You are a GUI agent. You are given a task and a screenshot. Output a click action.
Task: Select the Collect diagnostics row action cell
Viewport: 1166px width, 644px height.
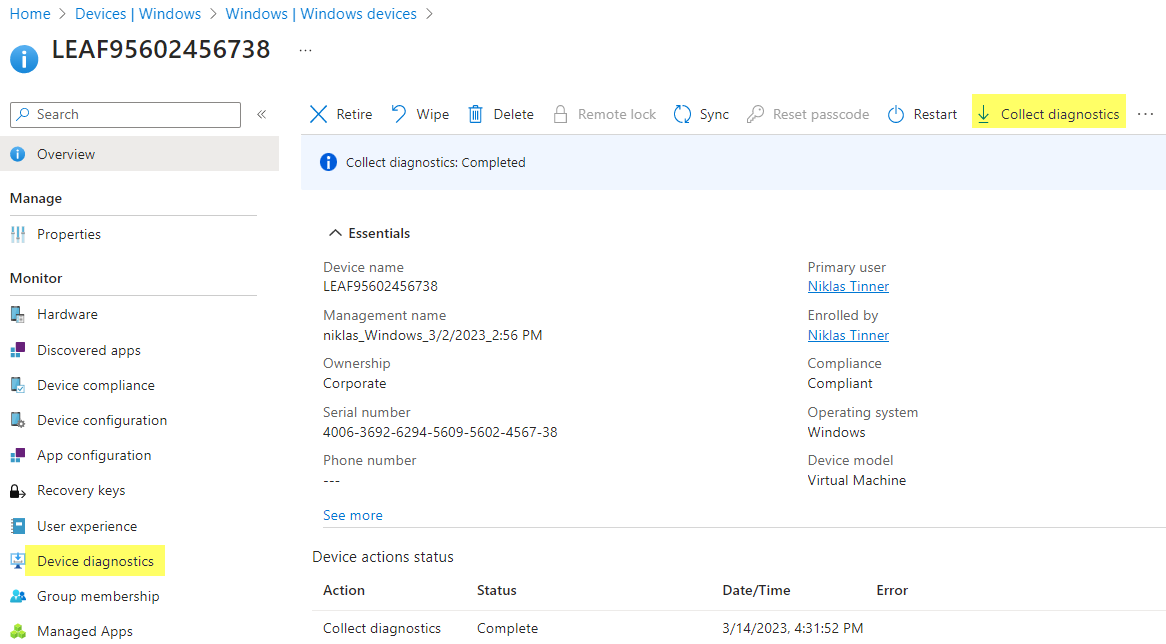(x=382, y=628)
